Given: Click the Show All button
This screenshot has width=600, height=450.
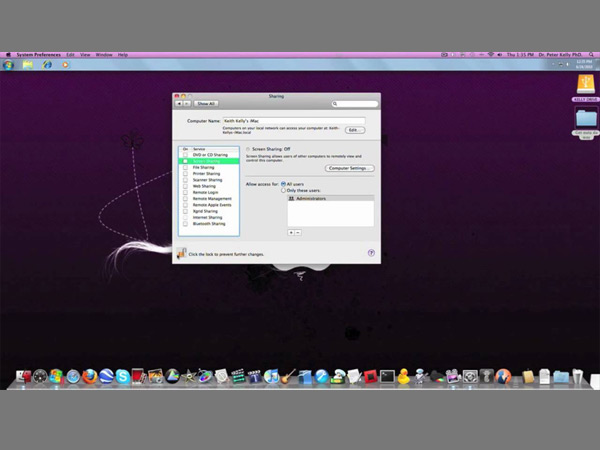Looking at the screenshot, I should coord(206,104).
